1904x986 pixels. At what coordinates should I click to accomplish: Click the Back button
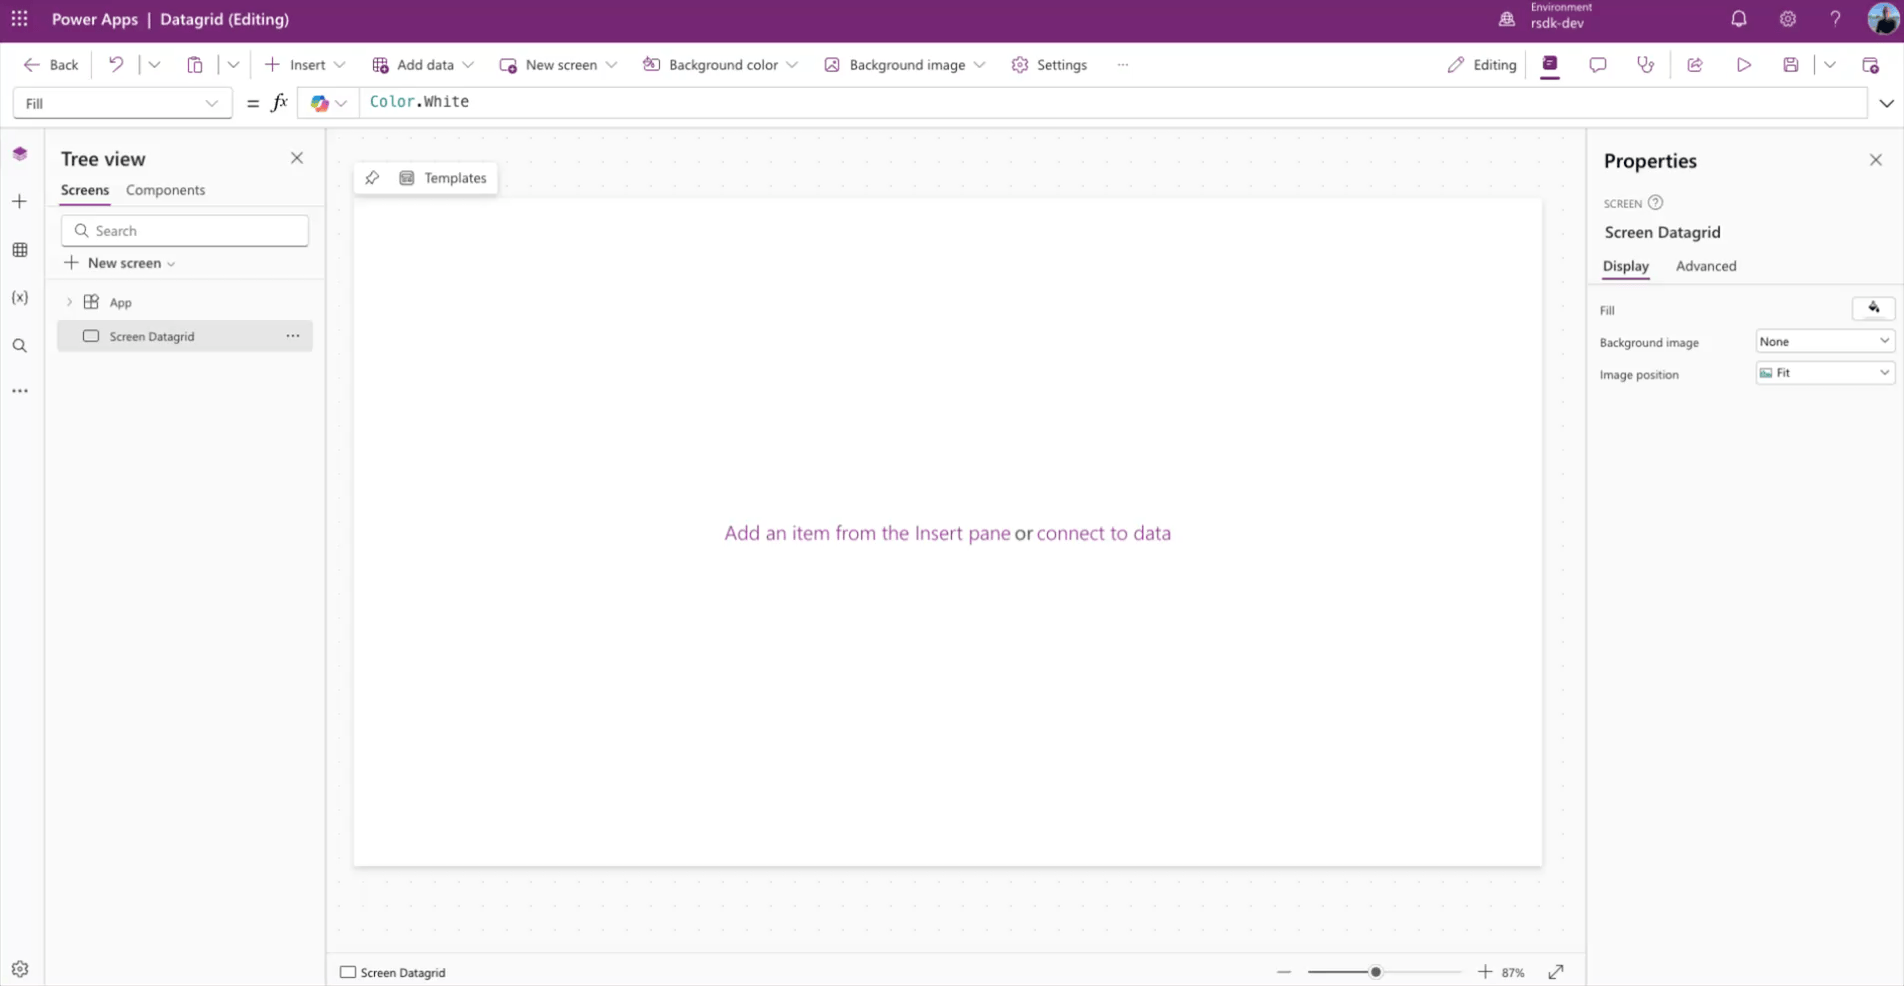click(51, 65)
